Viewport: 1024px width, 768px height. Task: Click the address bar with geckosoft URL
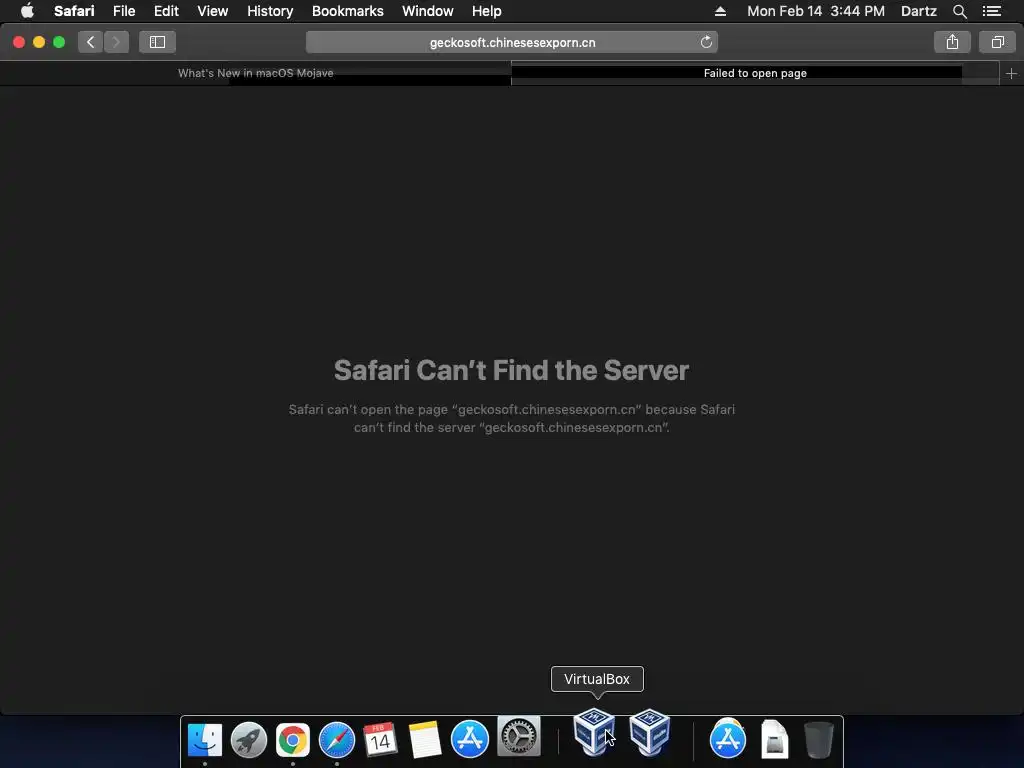(x=512, y=42)
